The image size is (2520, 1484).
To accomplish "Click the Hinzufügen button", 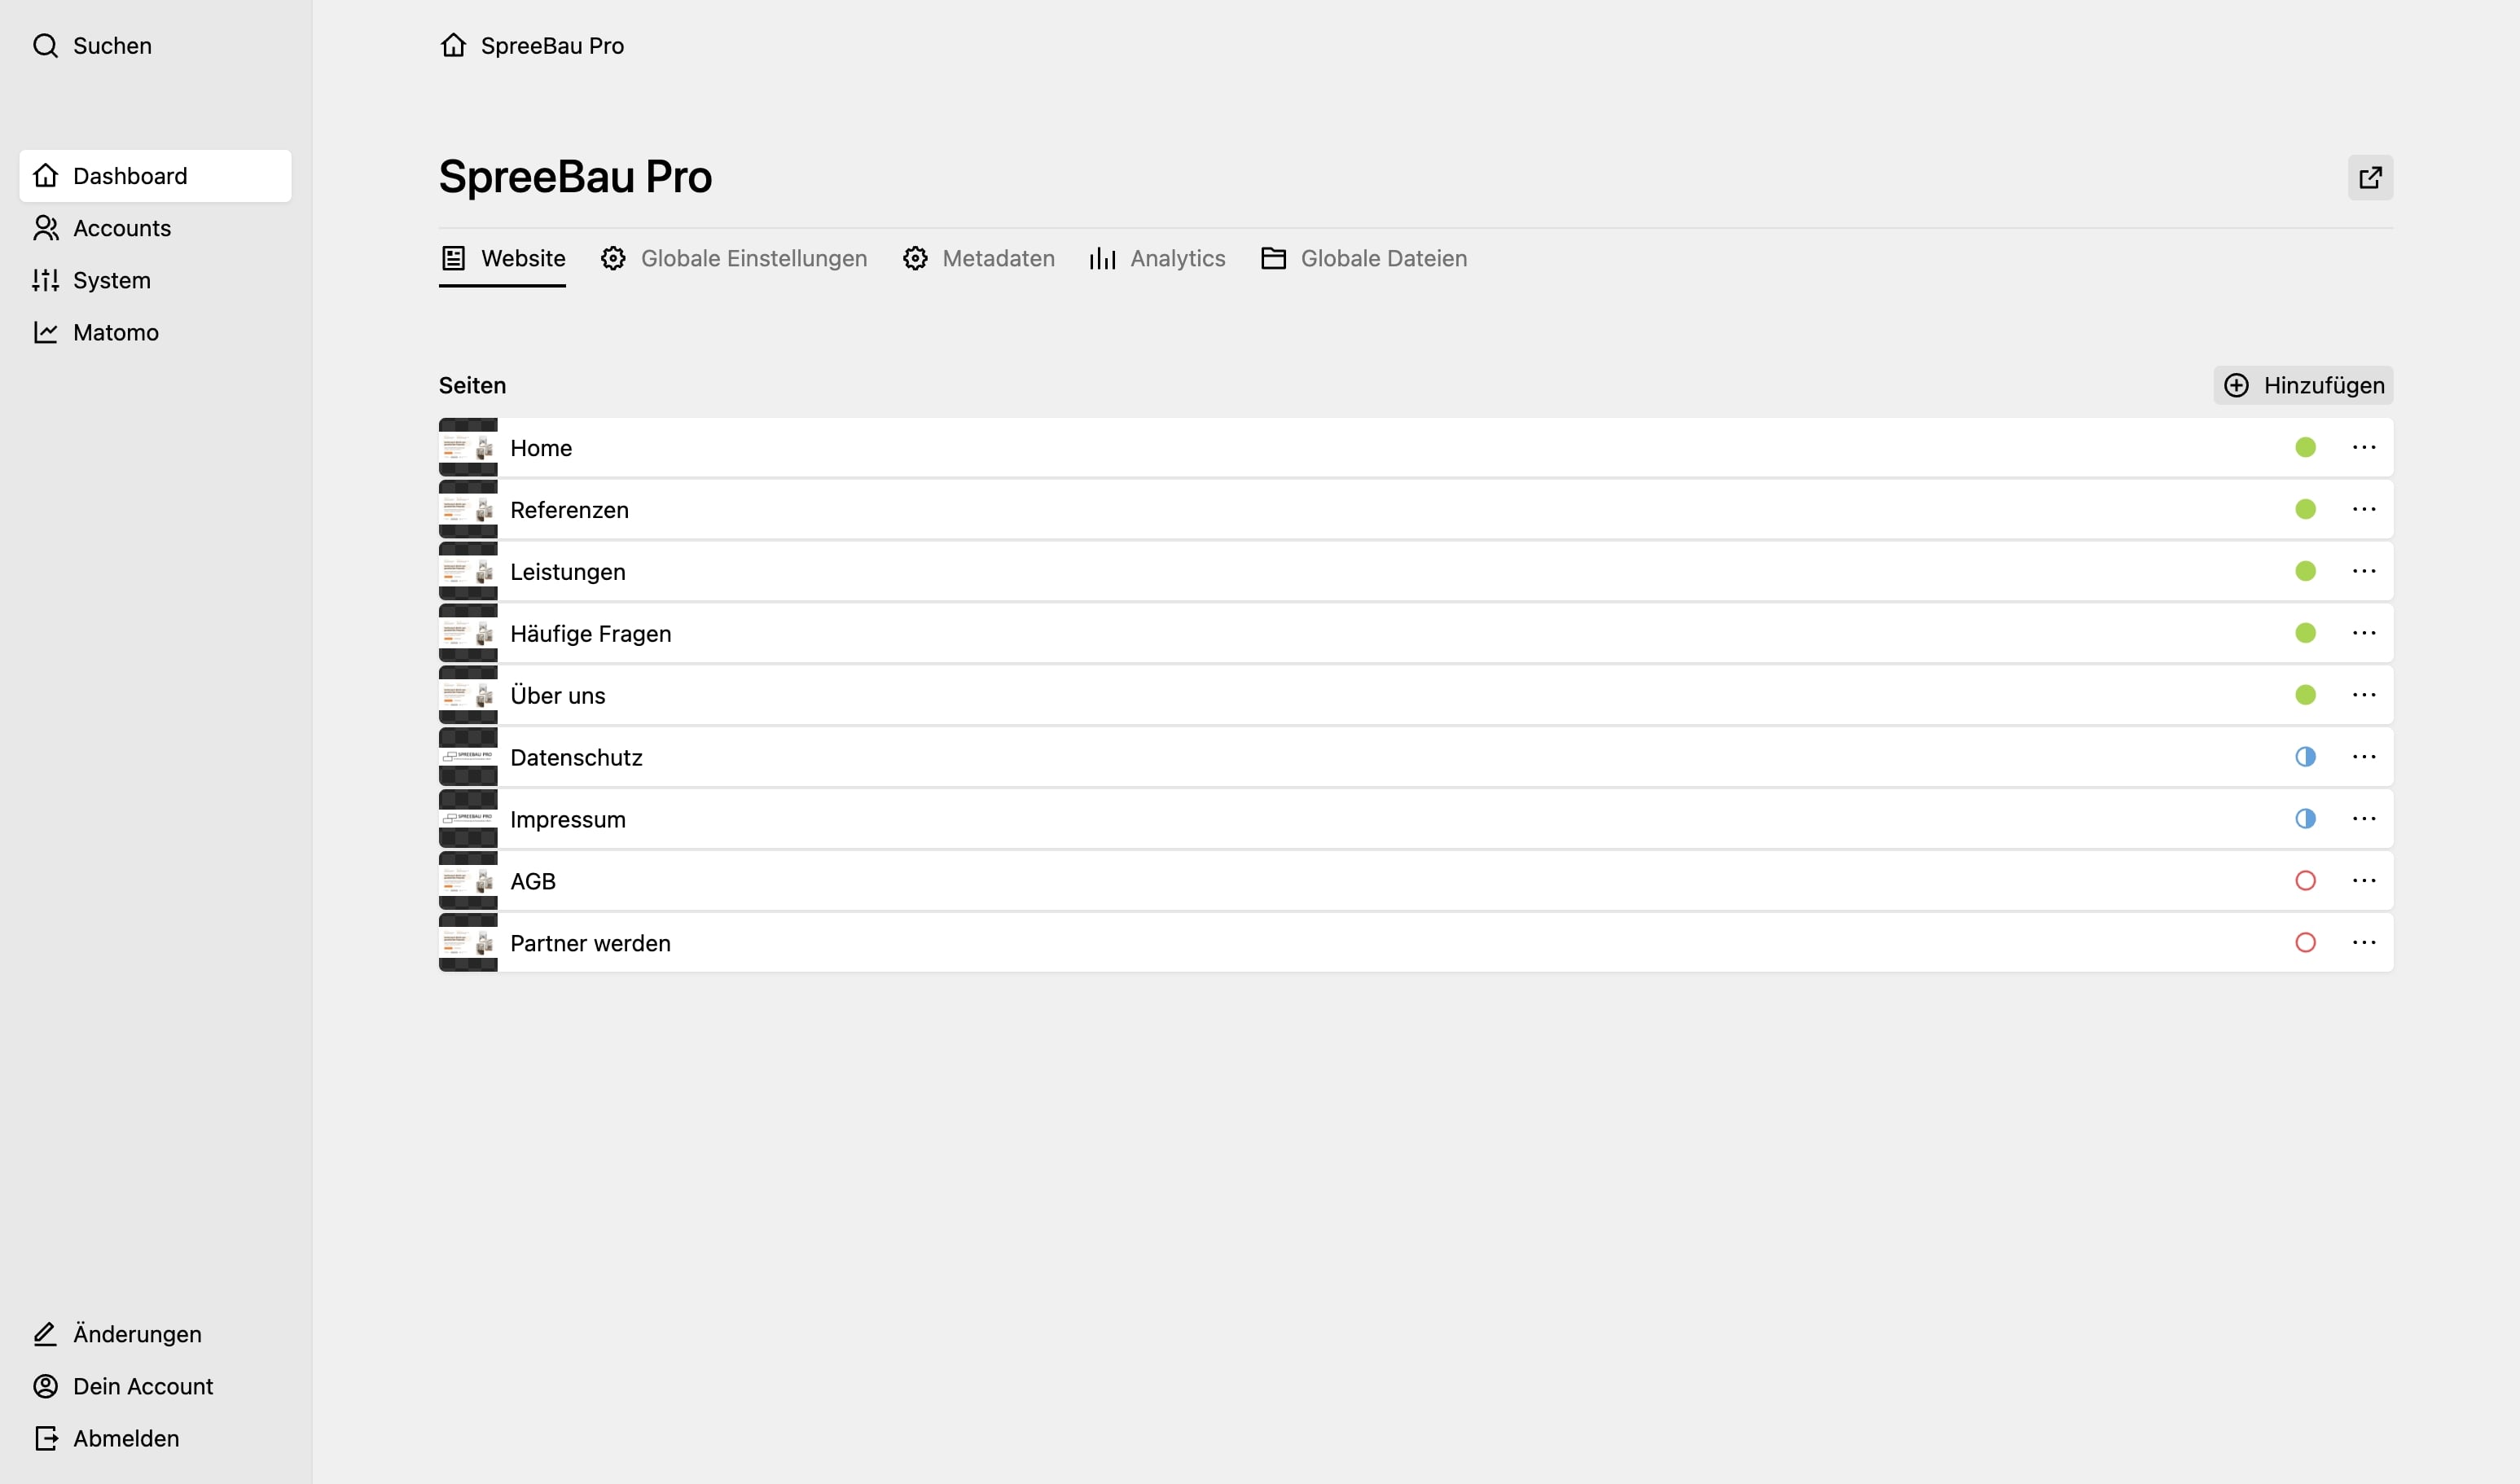I will point(2303,385).
